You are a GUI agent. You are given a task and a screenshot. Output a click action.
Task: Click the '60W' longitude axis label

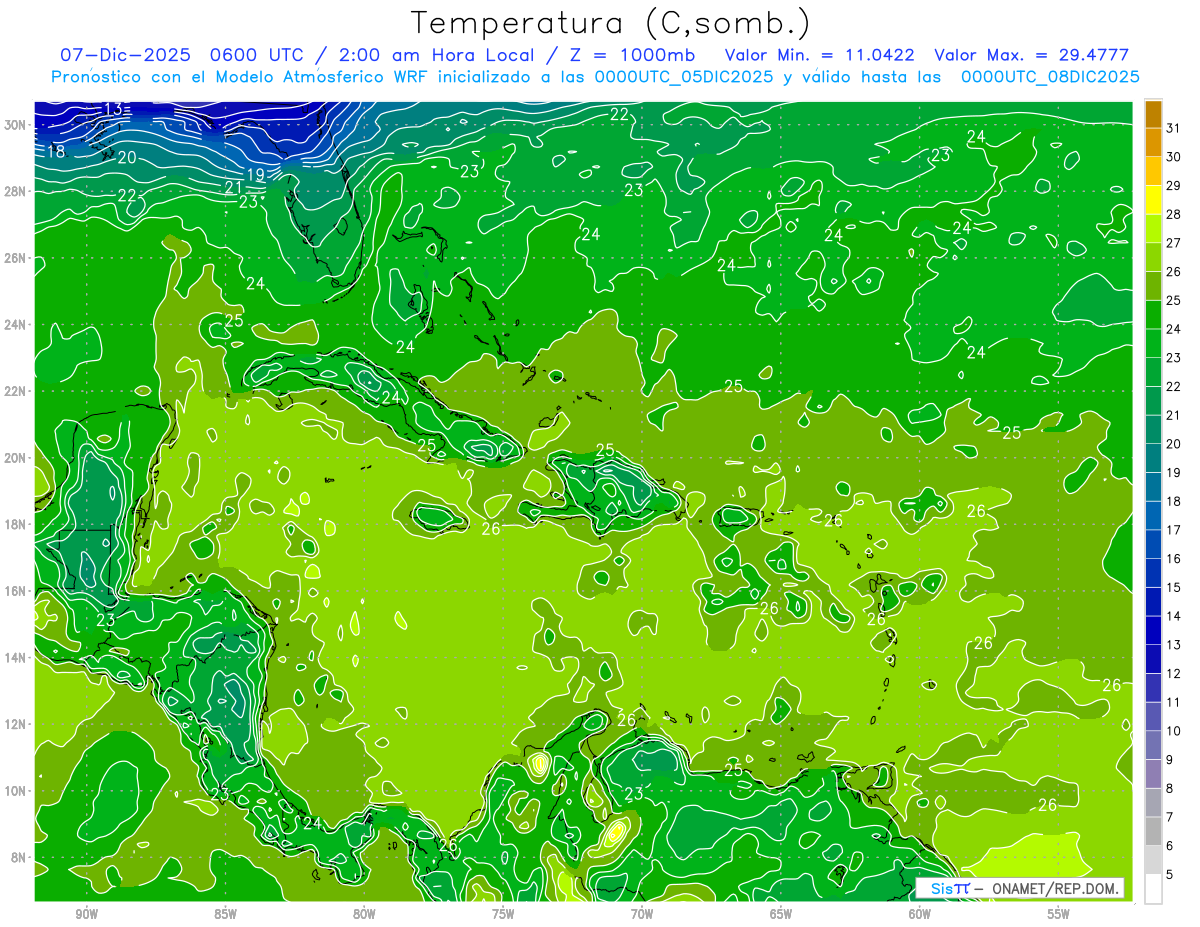pos(920,914)
